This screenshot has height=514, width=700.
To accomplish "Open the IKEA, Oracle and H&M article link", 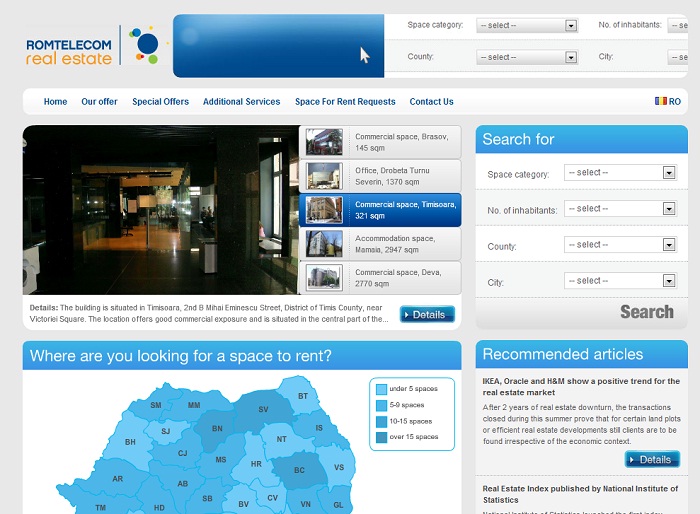I will pos(580,387).
